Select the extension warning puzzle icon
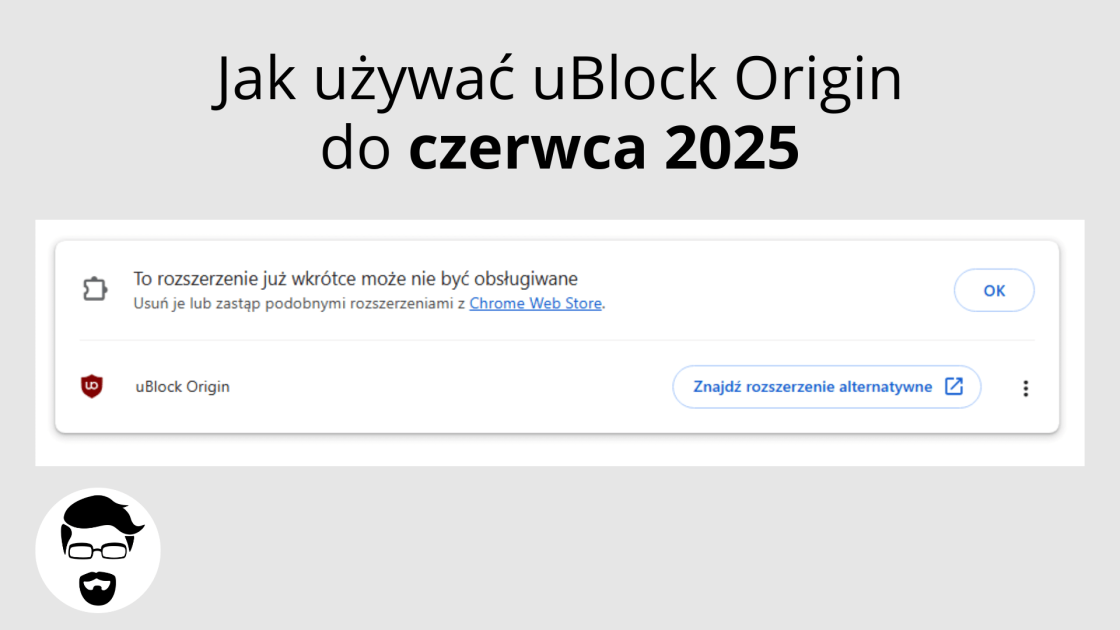 [x=95, y=288]
